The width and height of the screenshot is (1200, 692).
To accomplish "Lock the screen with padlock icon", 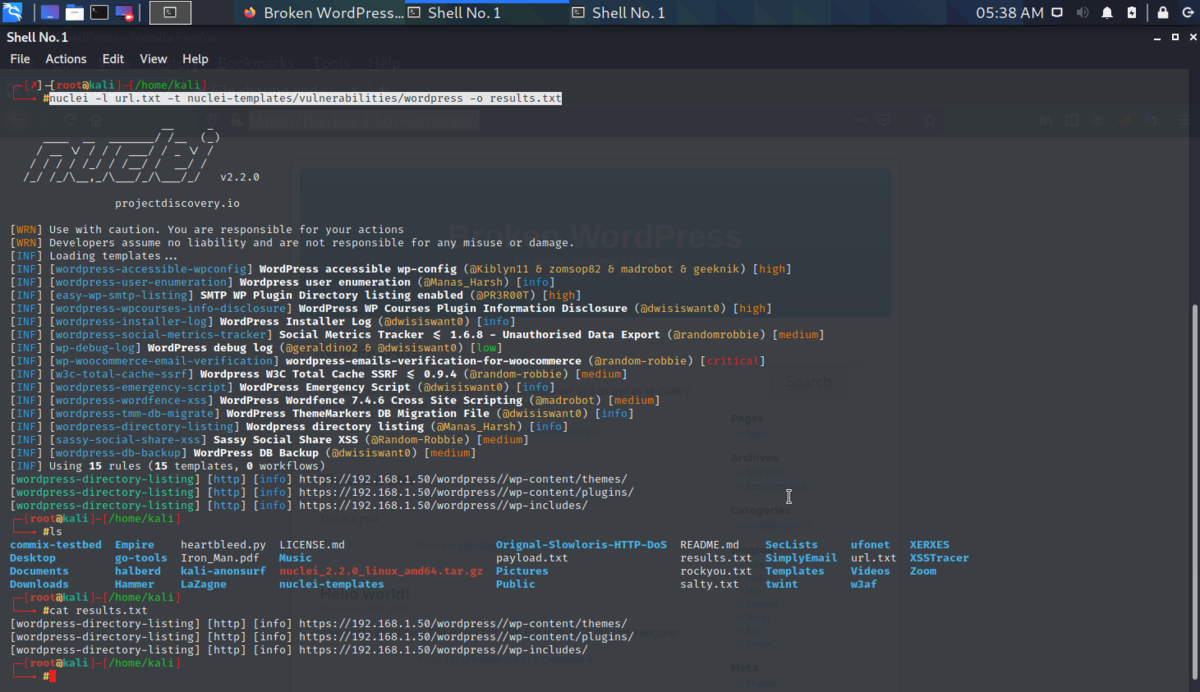I will [1162, 13].
